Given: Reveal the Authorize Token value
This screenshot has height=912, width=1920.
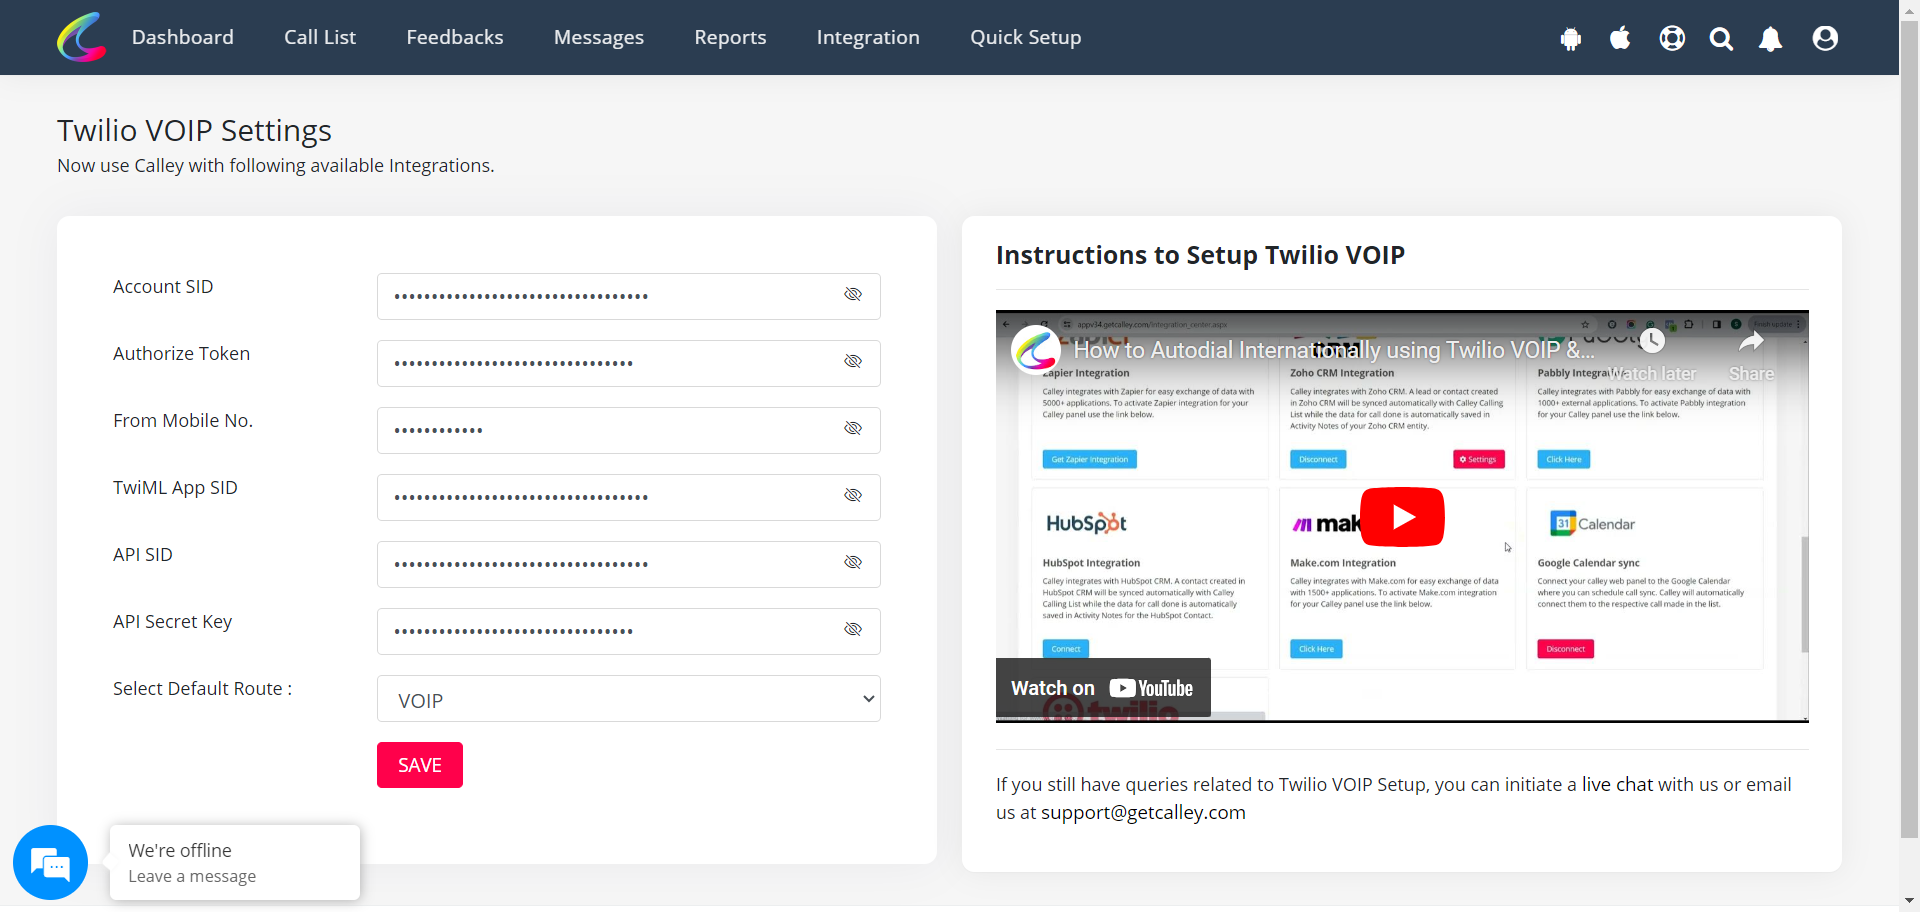Looking at the screenshot, I should pyautogui.click(x=853, y=362).
